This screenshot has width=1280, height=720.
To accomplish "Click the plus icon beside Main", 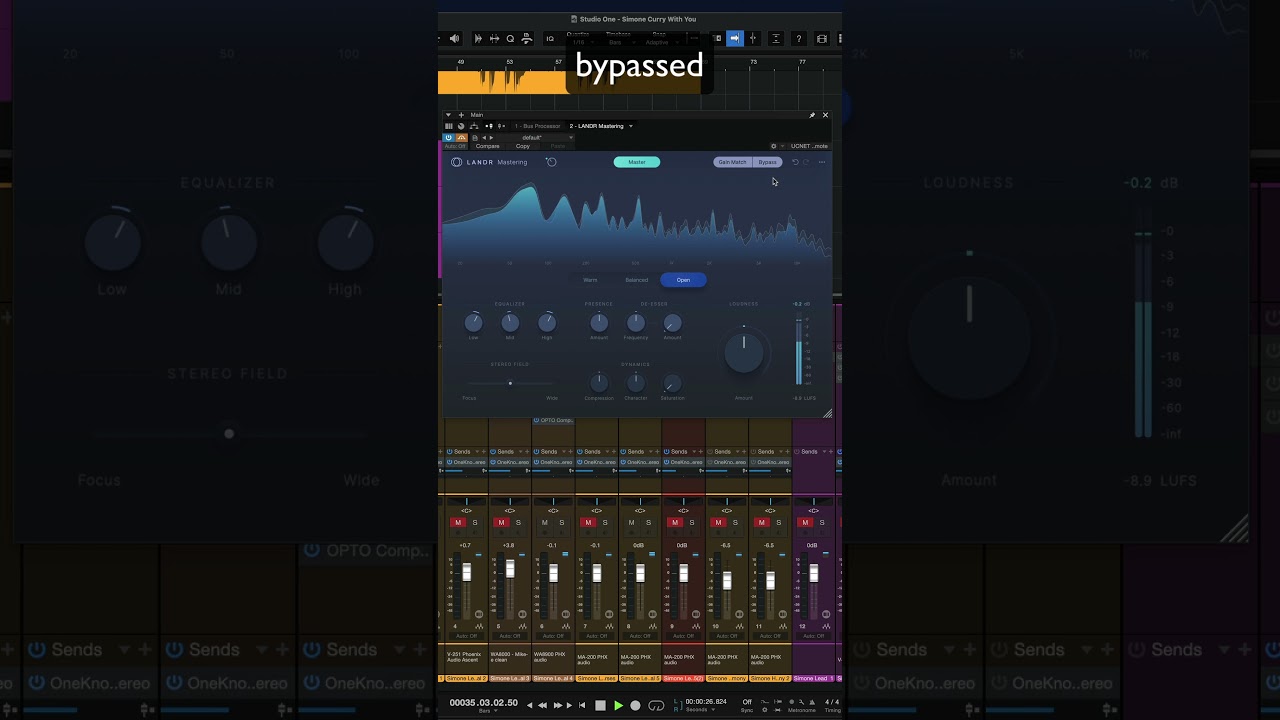I will tap(460, 115).
